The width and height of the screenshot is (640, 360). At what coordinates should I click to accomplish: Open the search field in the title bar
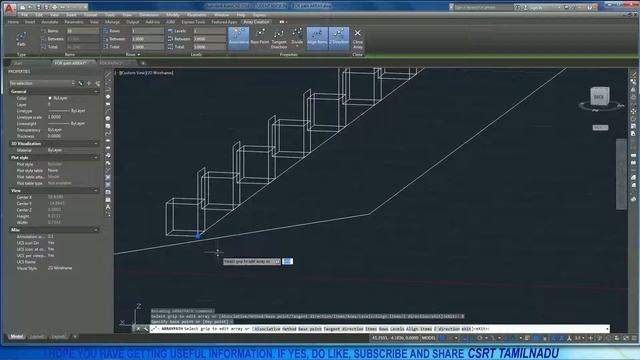tap(483, 7)
